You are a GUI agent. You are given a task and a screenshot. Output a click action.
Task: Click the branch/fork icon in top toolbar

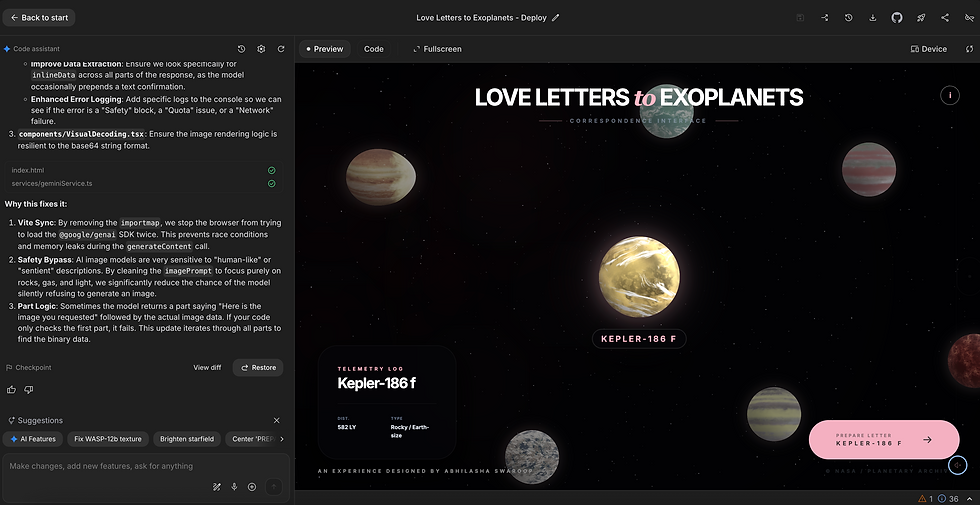pyautogui.click(x=824, y=18)
